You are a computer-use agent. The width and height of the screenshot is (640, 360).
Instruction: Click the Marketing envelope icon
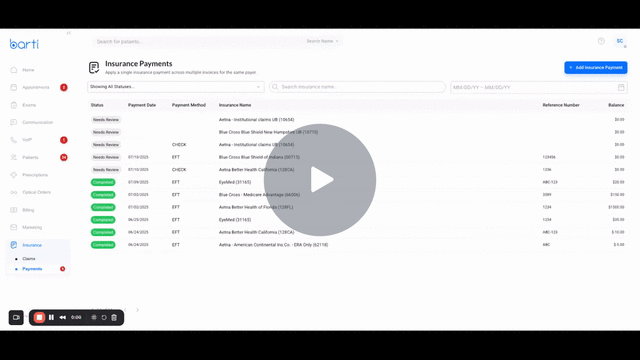tap(13, 227)
